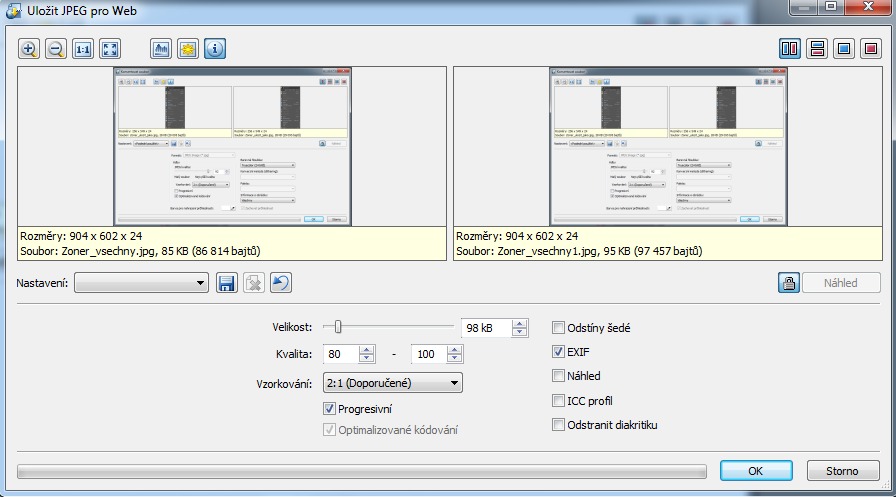
Task: Show the histogram display
Action: pos(161,48)
